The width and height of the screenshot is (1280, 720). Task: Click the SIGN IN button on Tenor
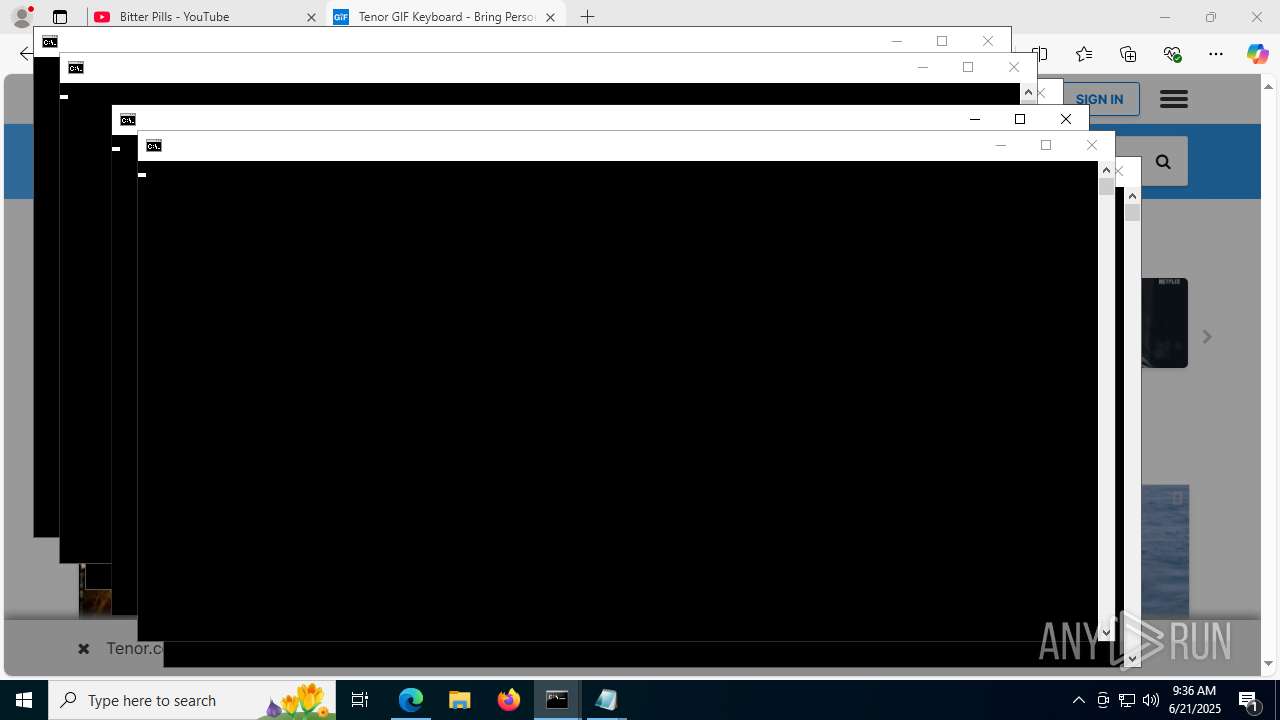1100,99
